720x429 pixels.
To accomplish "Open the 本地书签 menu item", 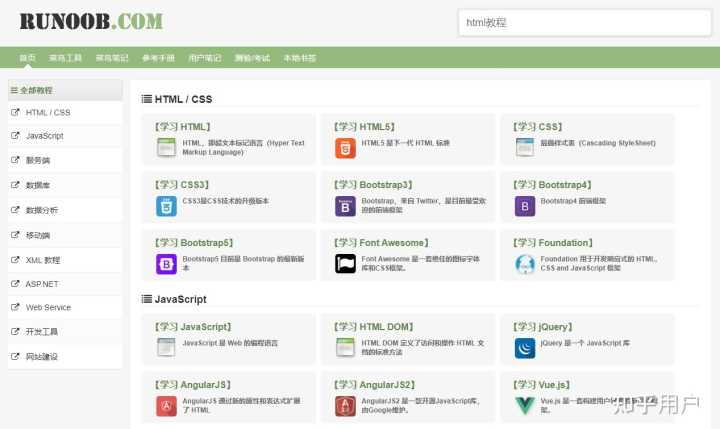I will (299, 58).
